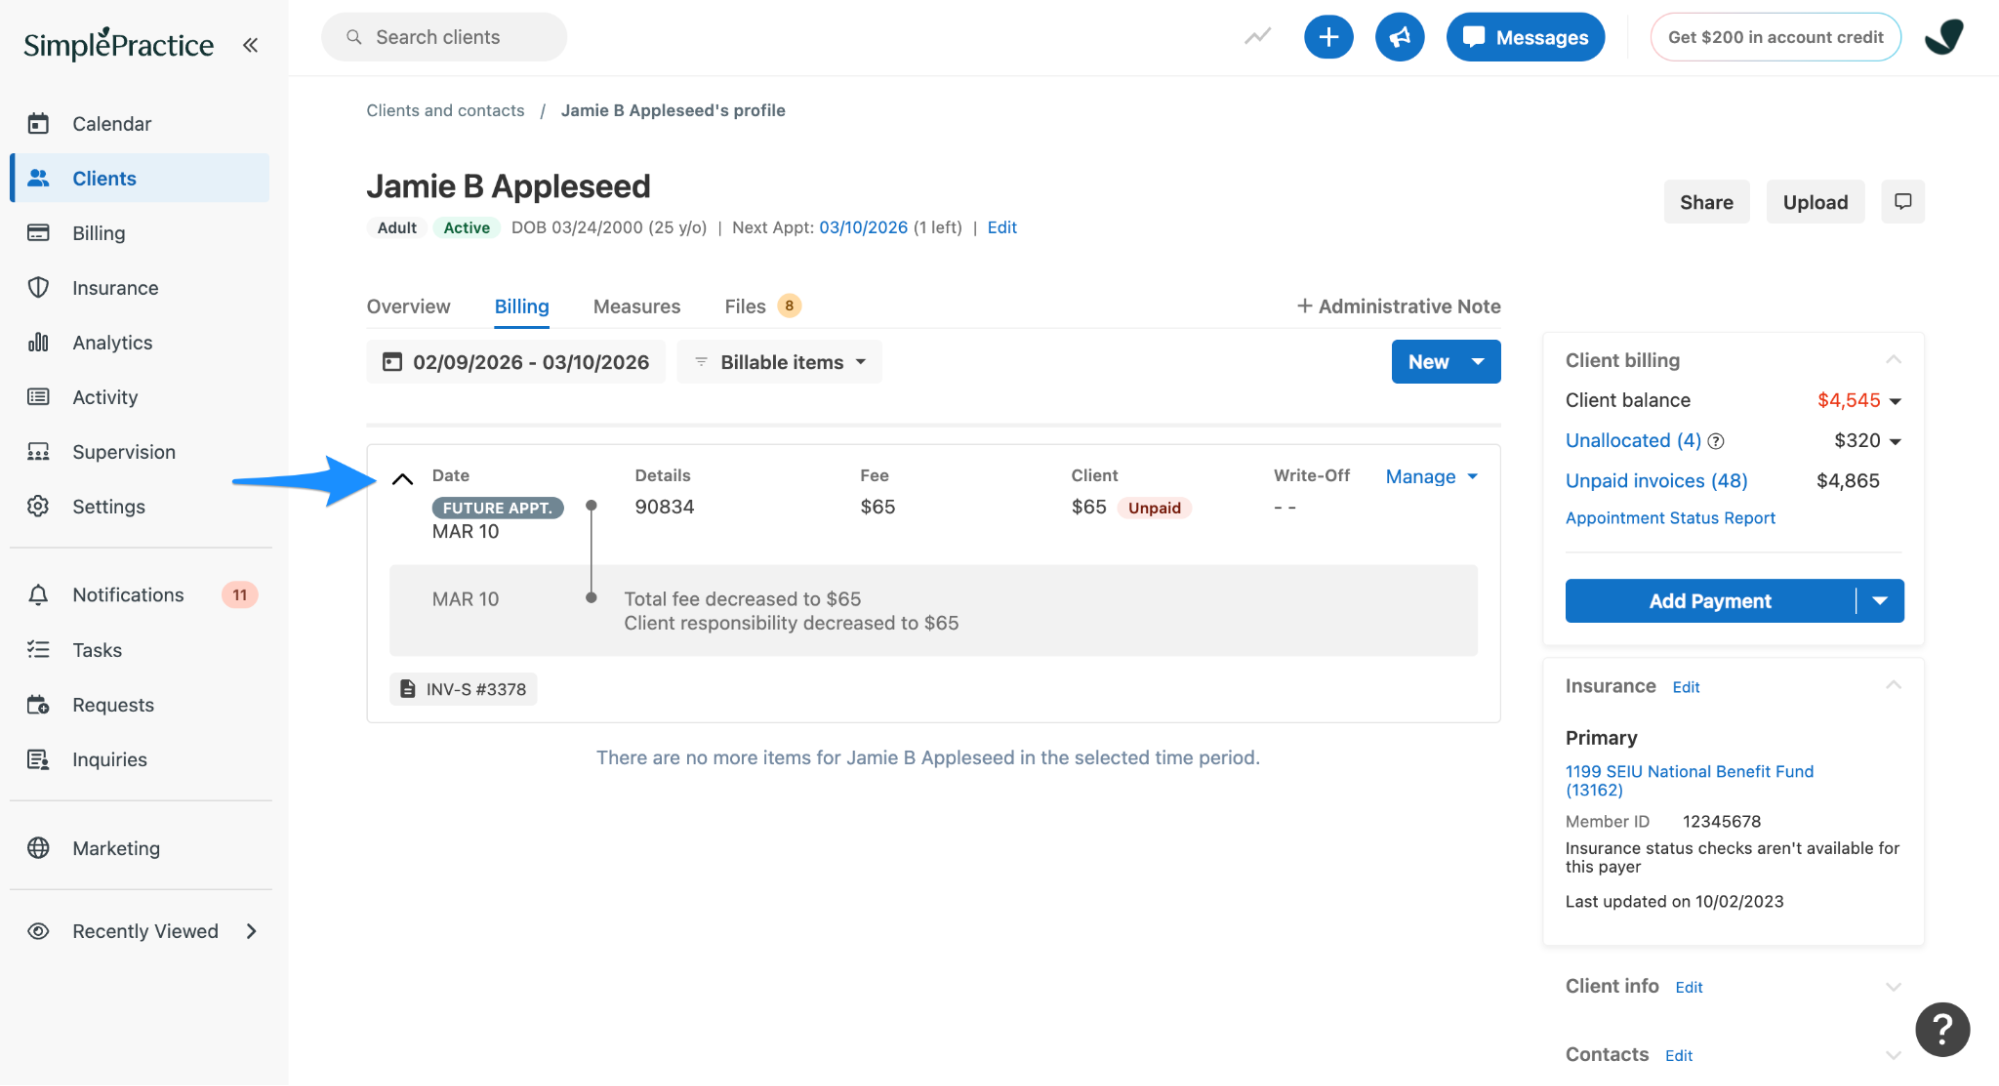Open Calendar from the sidebar
The image size is (1999, 1086).
pos(111,124)
